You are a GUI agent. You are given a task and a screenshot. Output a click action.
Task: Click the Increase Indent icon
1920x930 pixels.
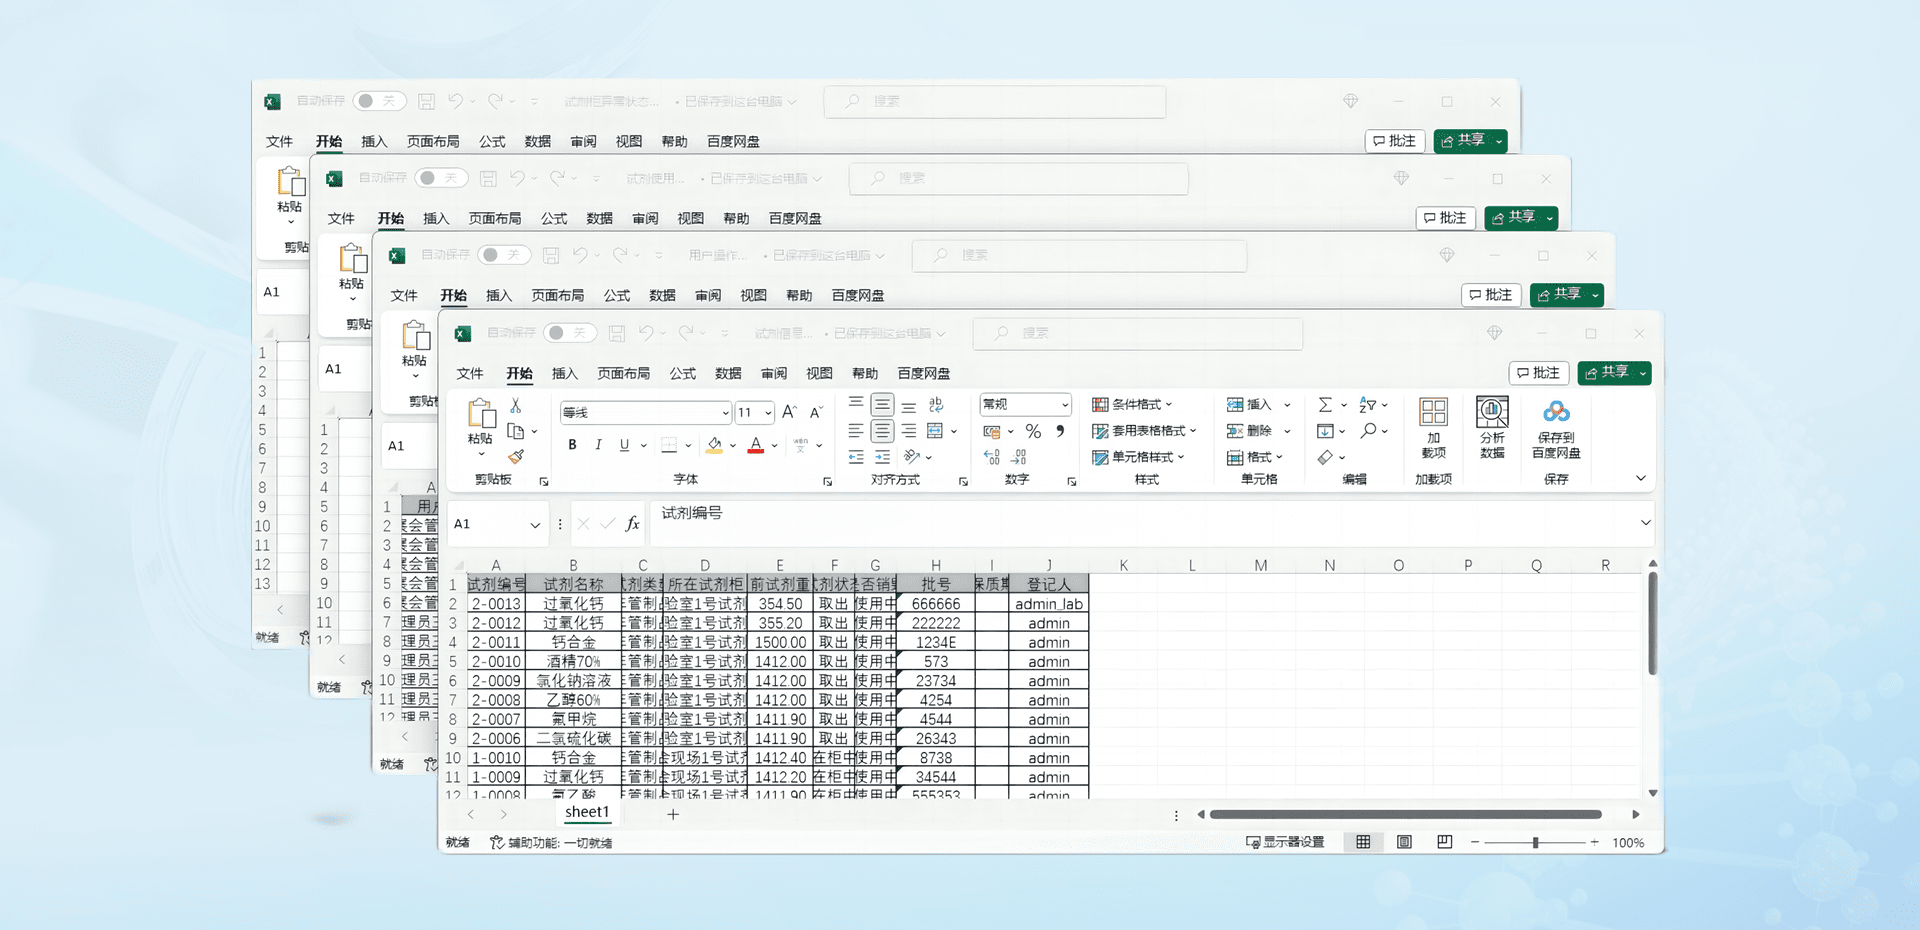pyautogui.click(x=882, y=457)
